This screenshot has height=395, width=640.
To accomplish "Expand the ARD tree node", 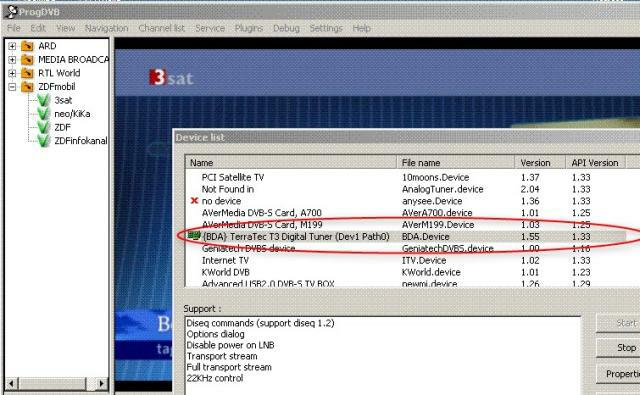I will pyautogui.click(x=12, y=46).
